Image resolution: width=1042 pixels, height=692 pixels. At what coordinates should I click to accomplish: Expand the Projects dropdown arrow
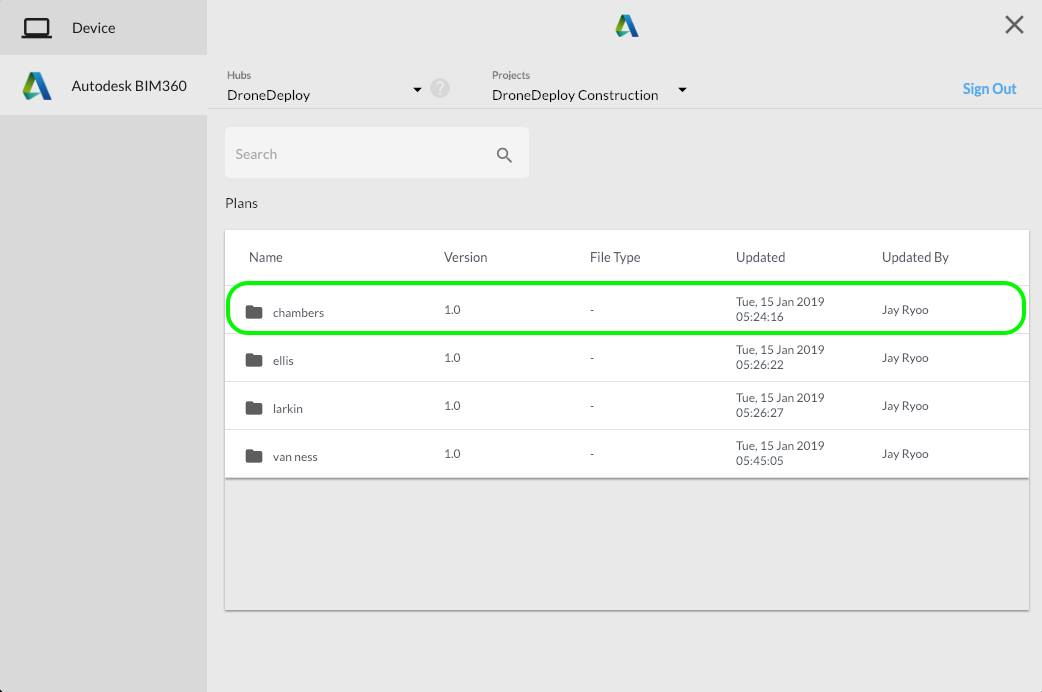[682, 90]
